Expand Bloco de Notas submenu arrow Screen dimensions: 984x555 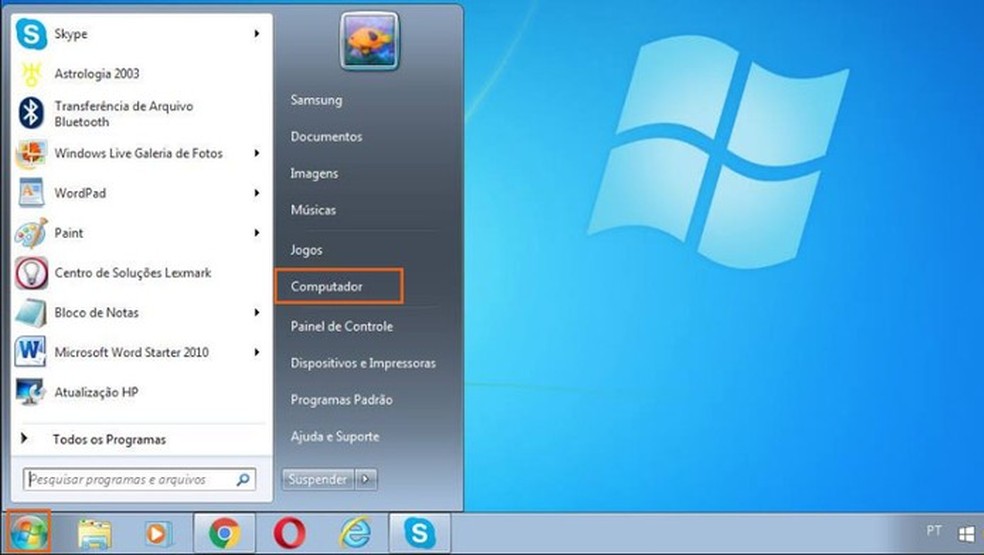point(257,313)
